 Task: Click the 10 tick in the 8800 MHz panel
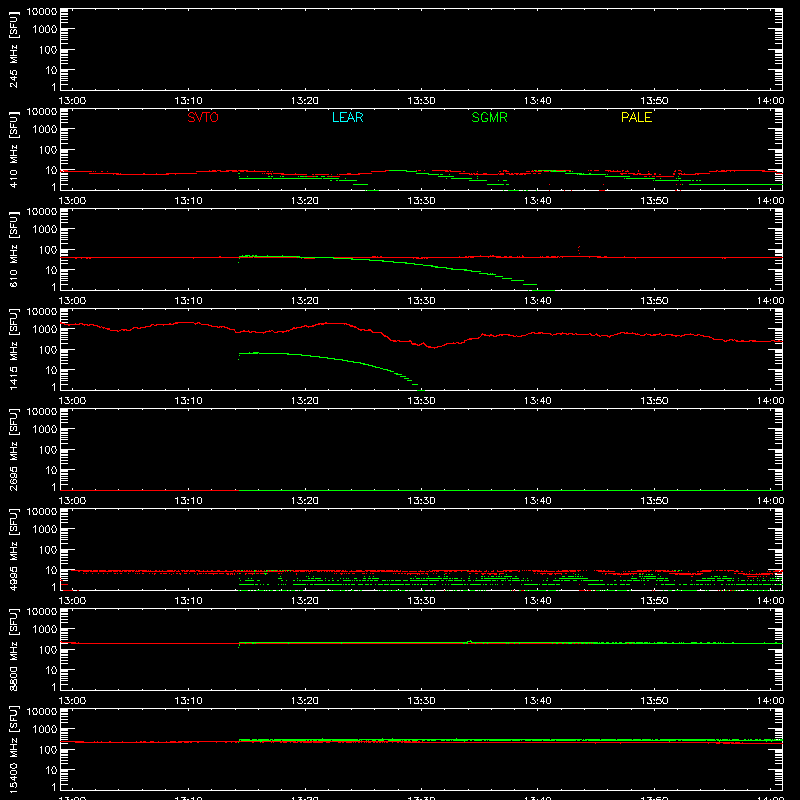[x=51, y=670]
